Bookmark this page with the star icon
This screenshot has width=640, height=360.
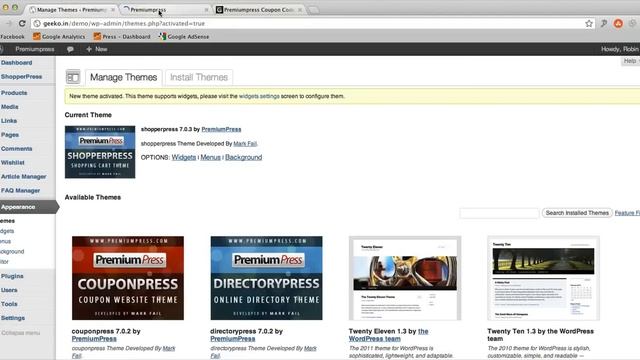tap(589, 24)
